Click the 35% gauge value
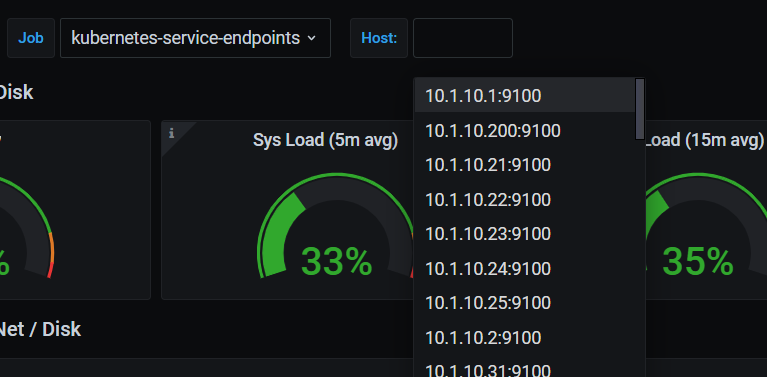767x377 pixels. tap(698, 262)
